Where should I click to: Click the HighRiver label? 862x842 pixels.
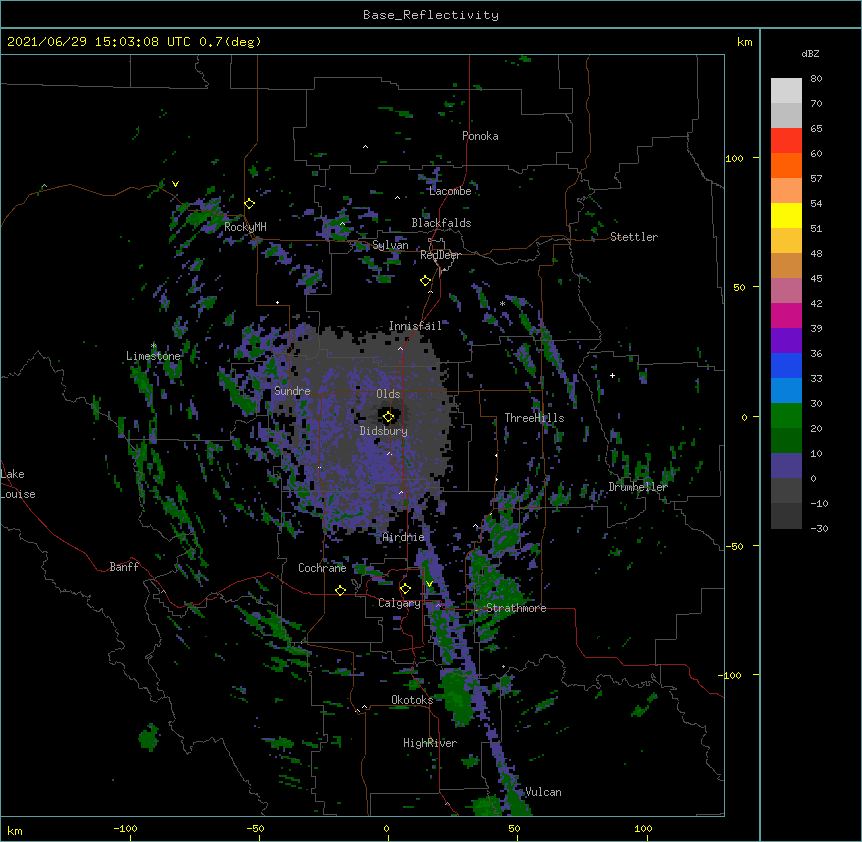pos(430,743)
